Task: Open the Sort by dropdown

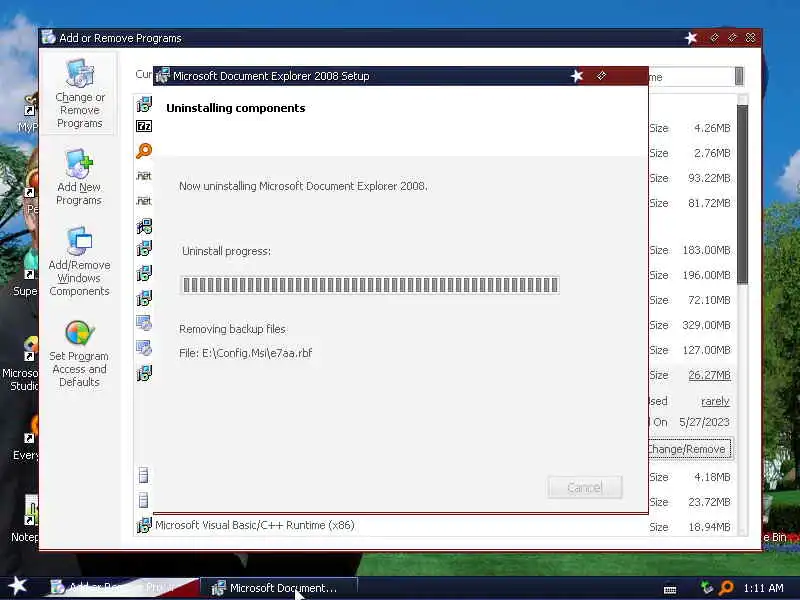Action: click(739, 77)
